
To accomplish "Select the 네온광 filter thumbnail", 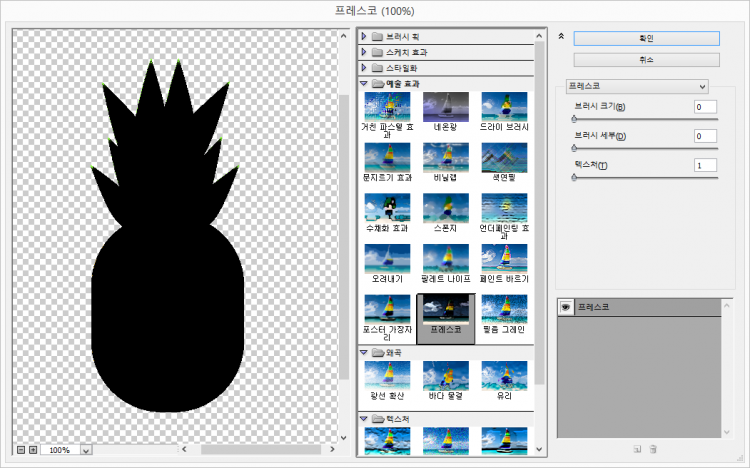I will [445, 107].
